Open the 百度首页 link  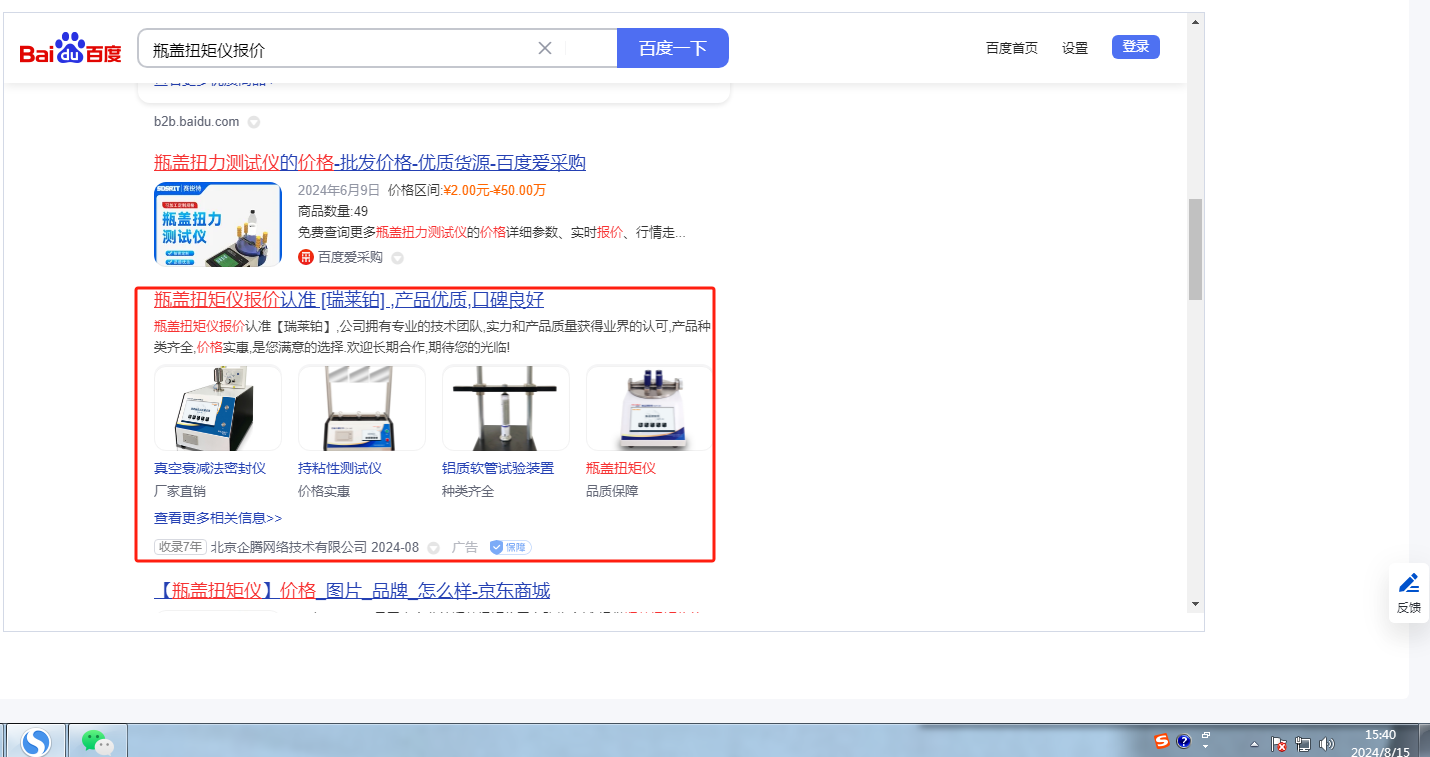(x=1012, y=48)
